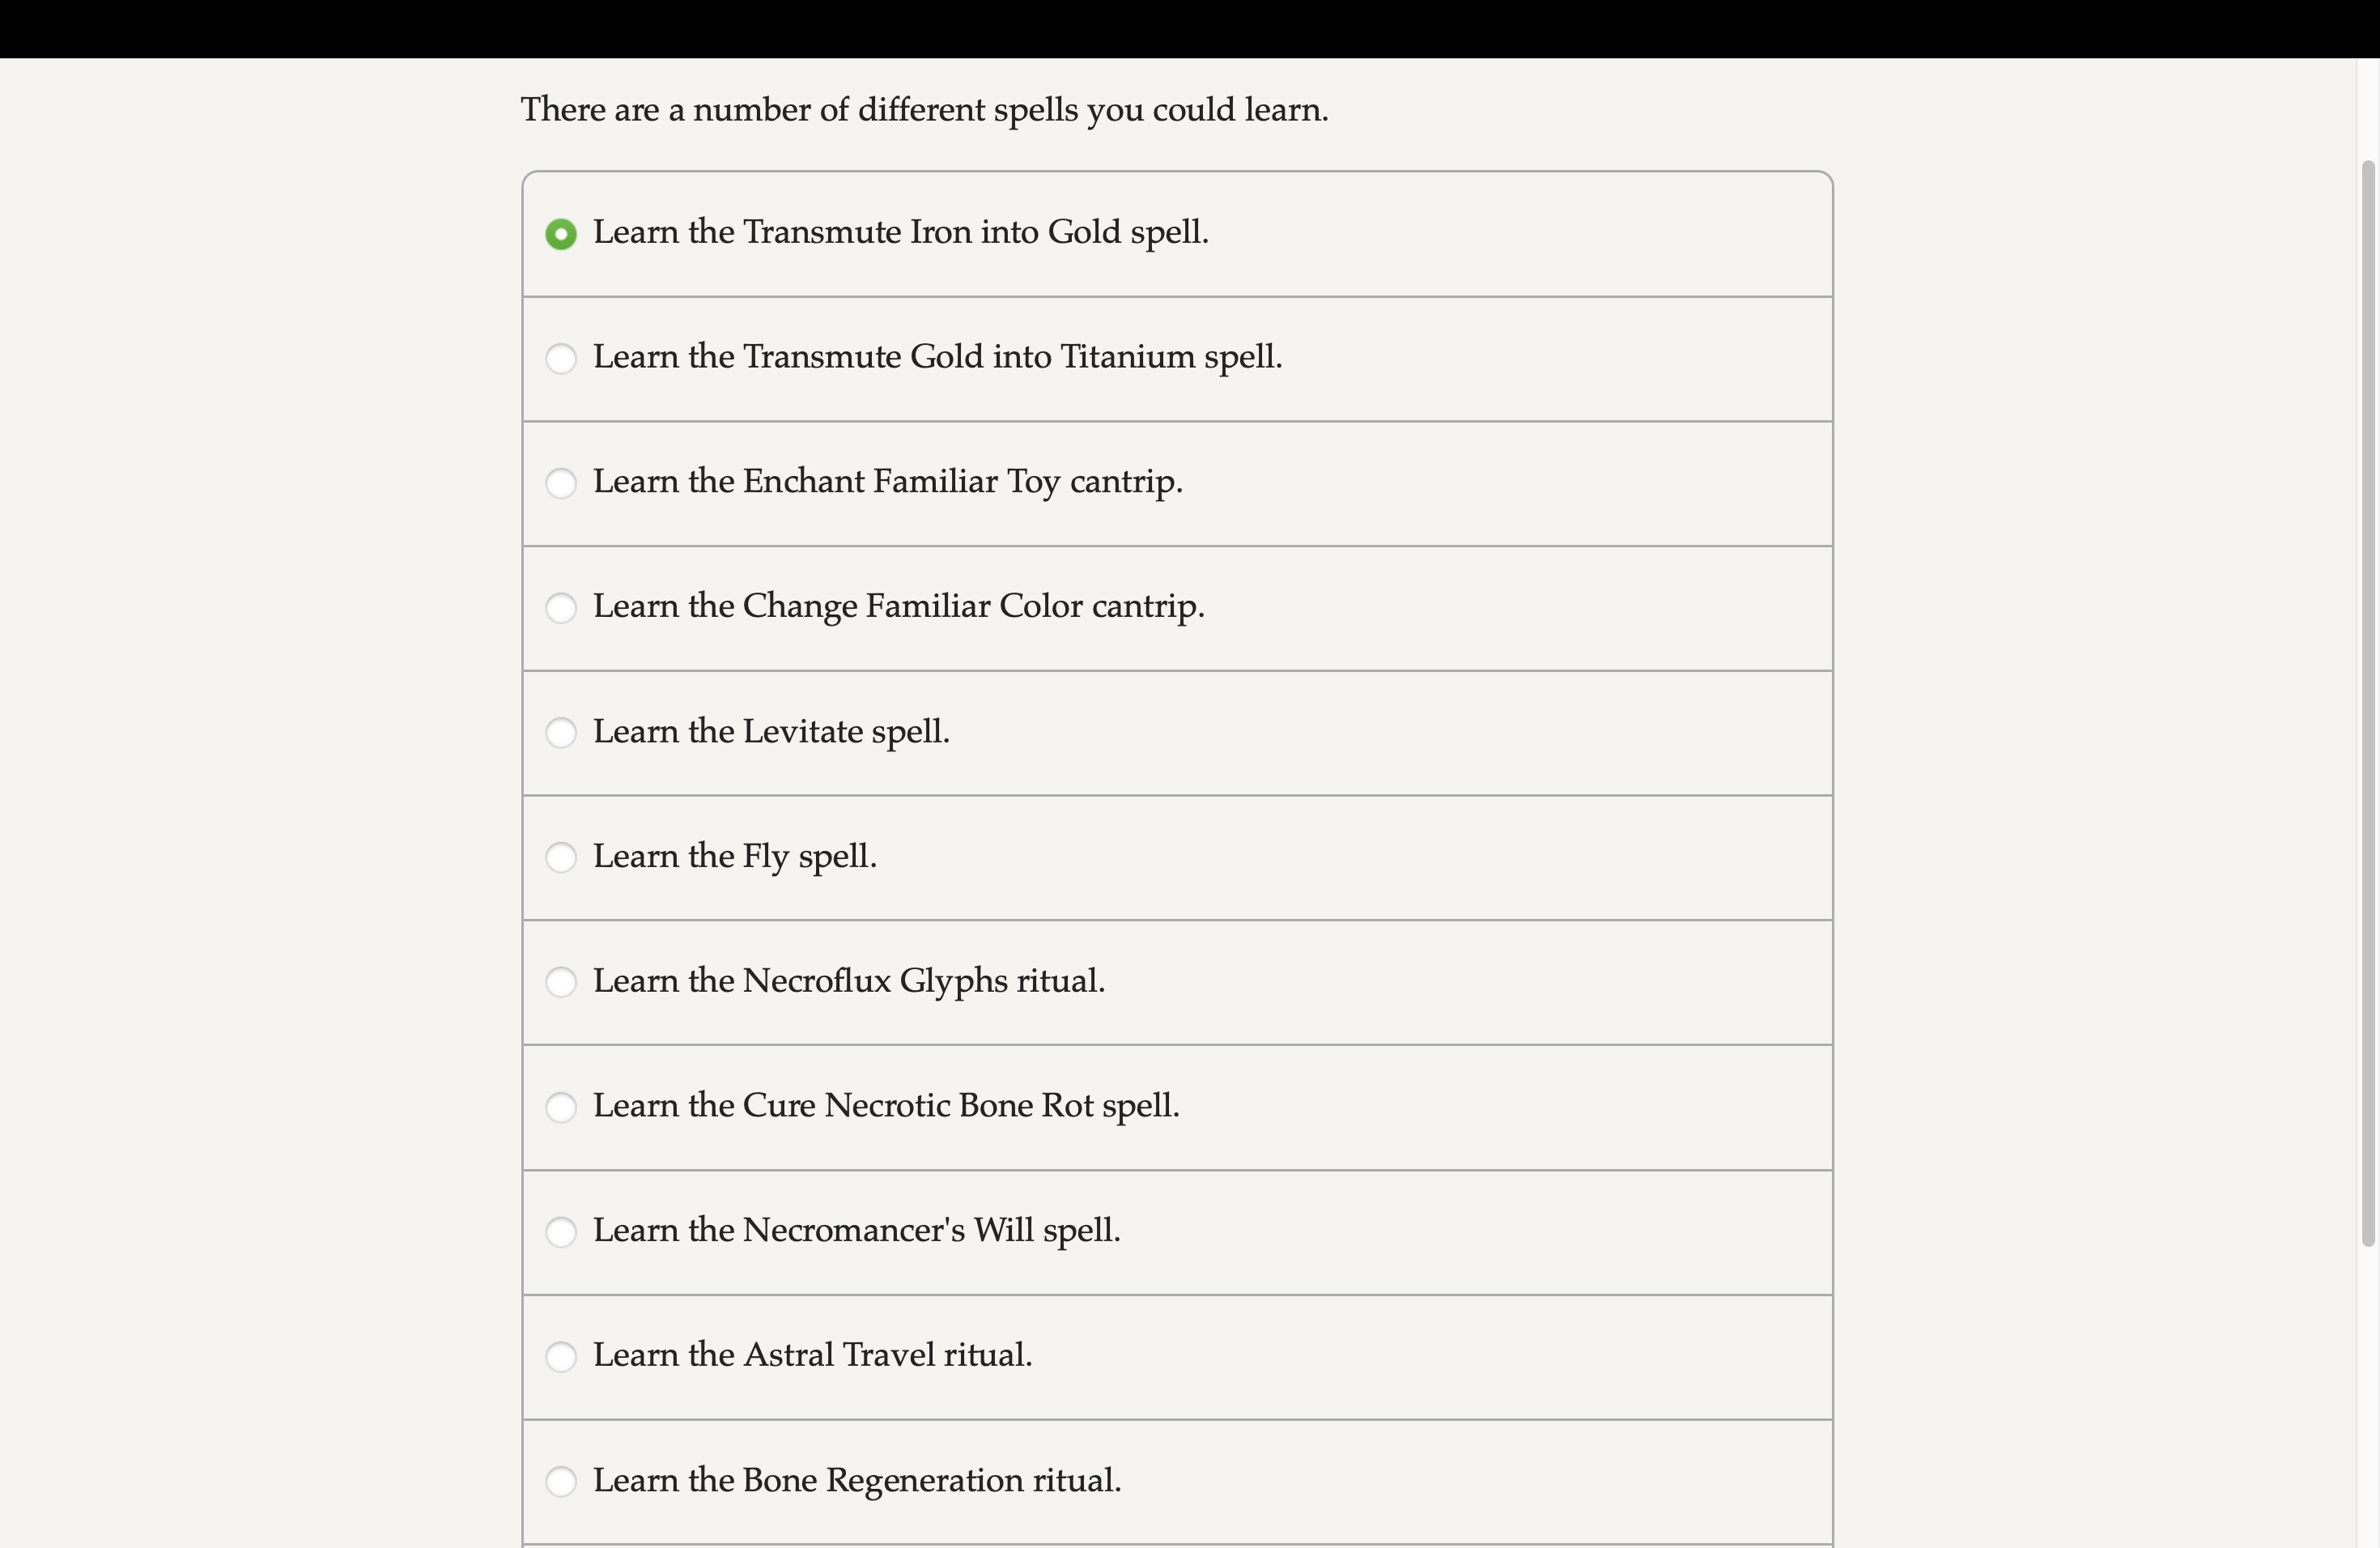The image size is (2380, 1548).
Task: Select the Fly spell option
Action: [562, 858]
